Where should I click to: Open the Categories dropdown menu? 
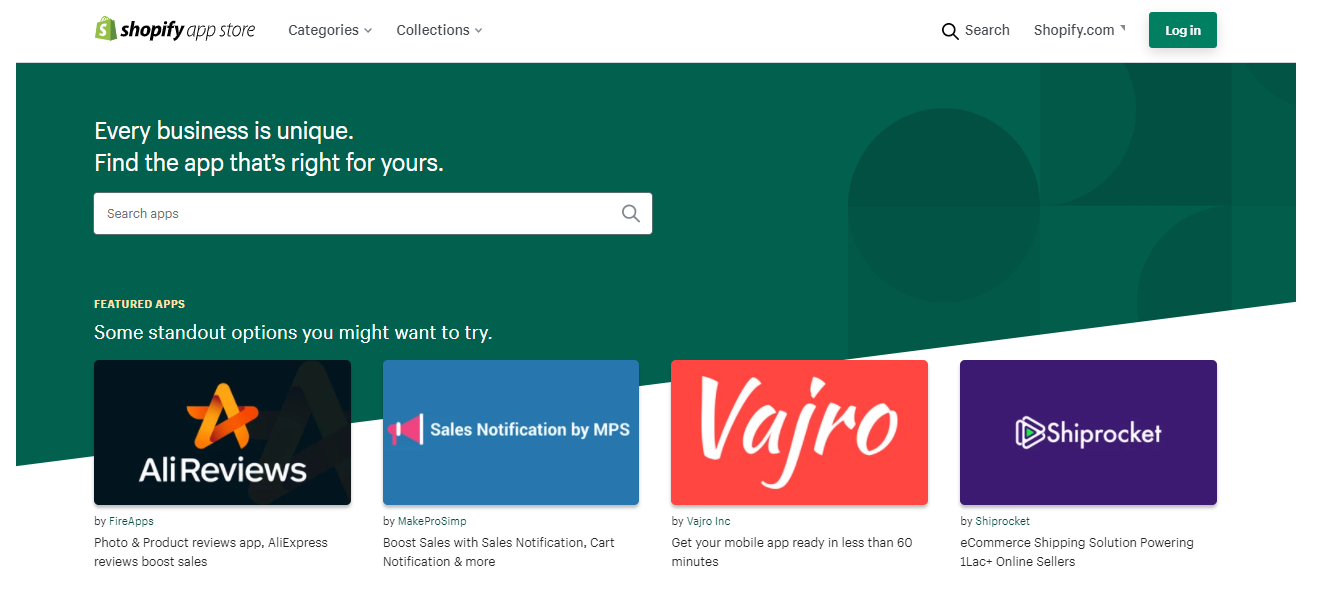330,30
